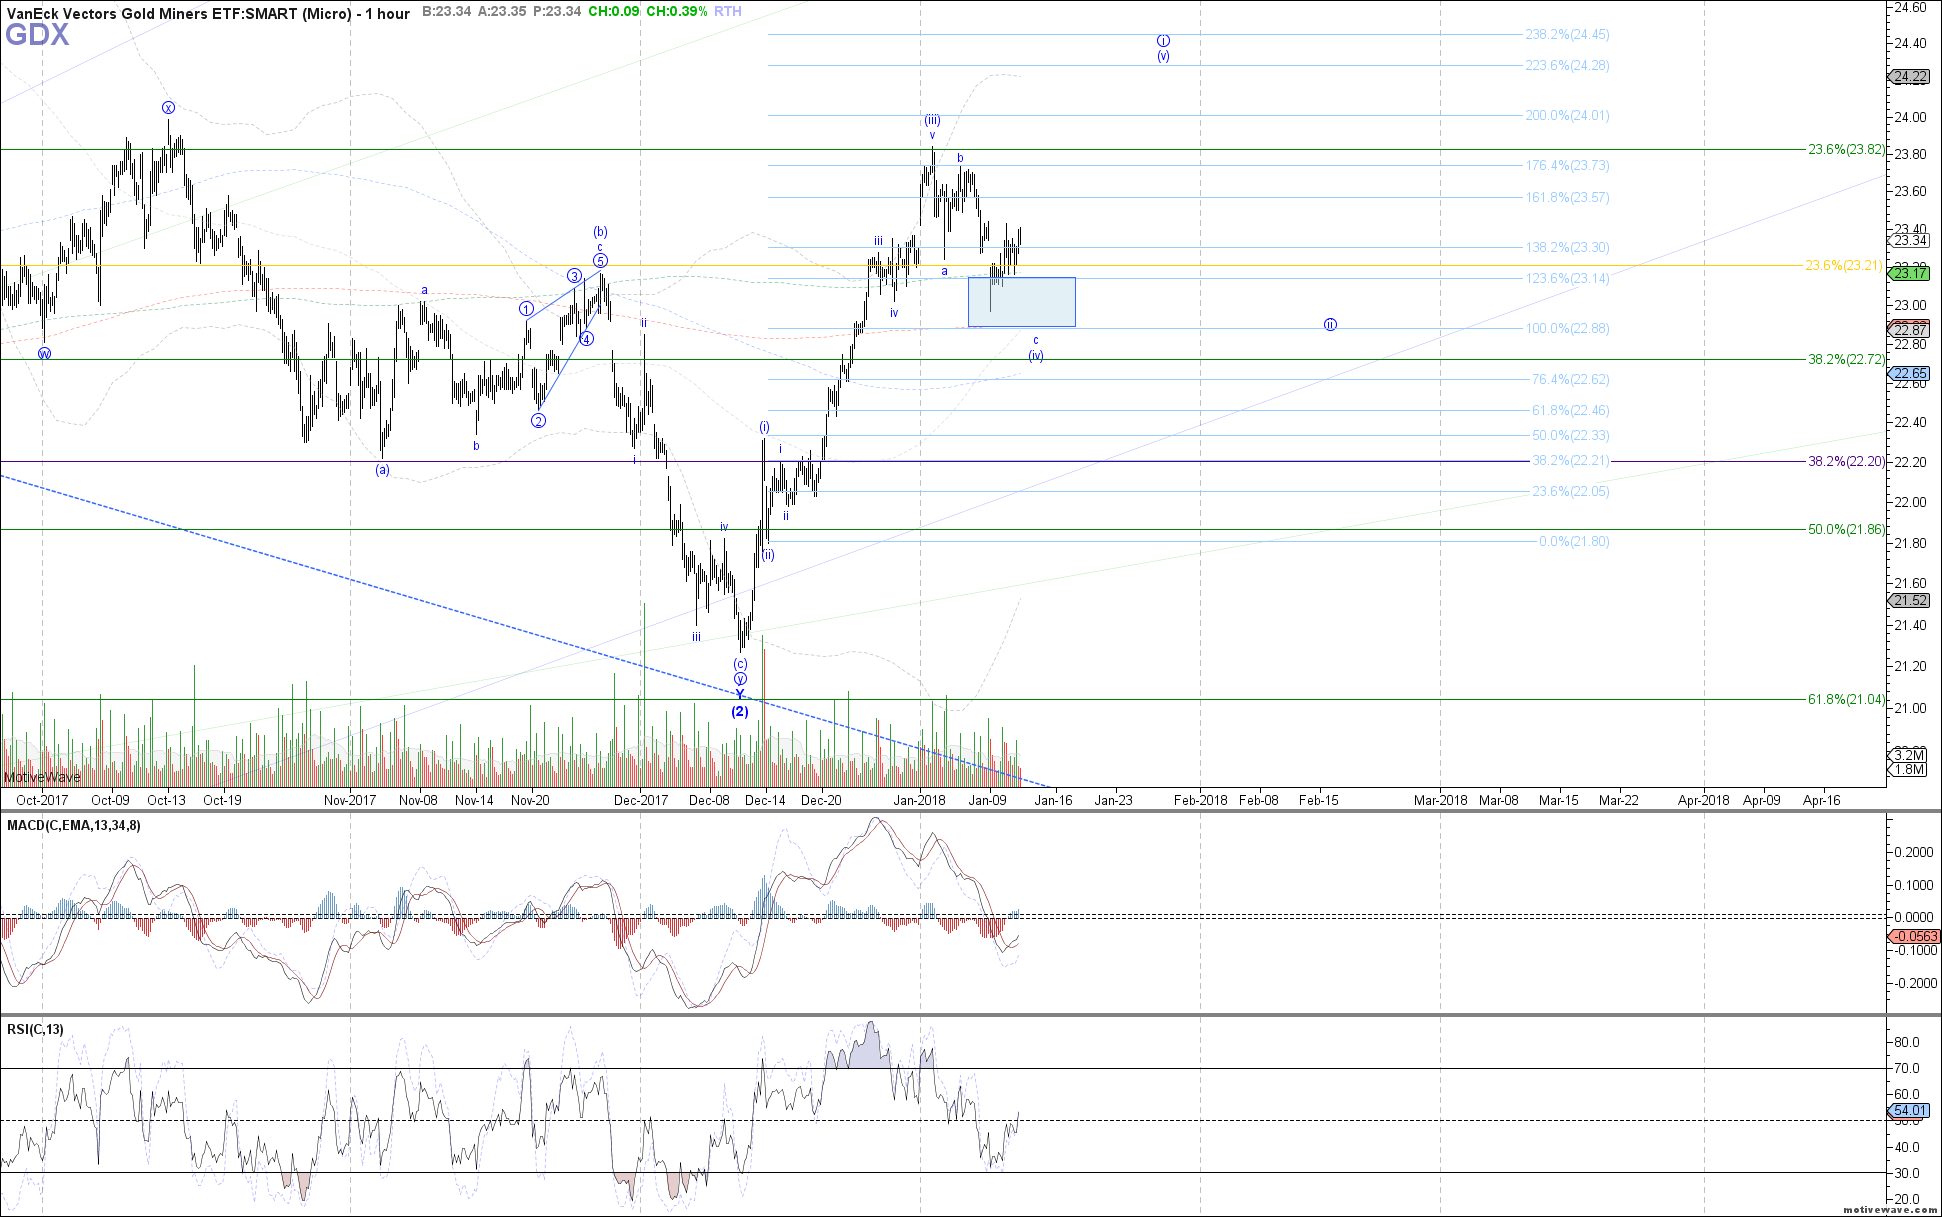Select the 238.2%(24.45) Fibonacci extension label

tap(1567, 34)
